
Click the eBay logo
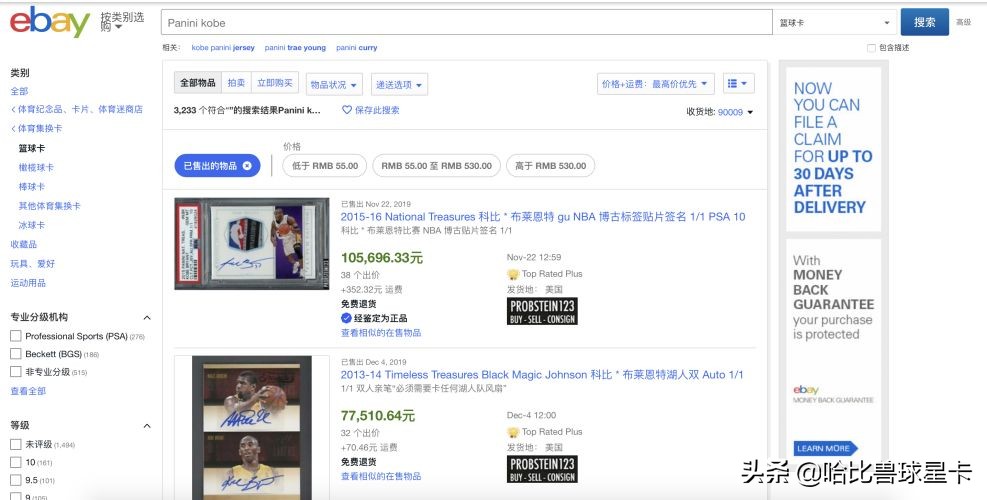pos(49,22)
